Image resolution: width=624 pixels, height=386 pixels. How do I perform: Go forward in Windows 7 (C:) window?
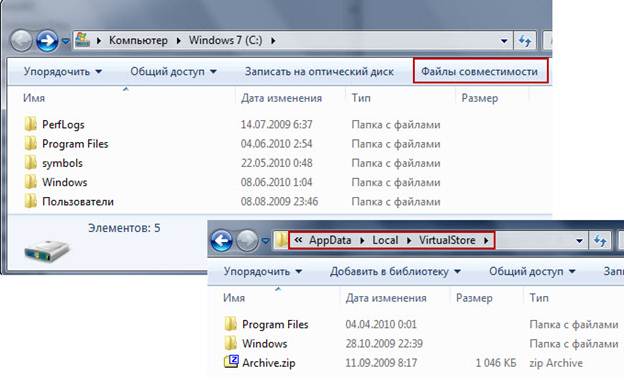(x=47, y=41)
